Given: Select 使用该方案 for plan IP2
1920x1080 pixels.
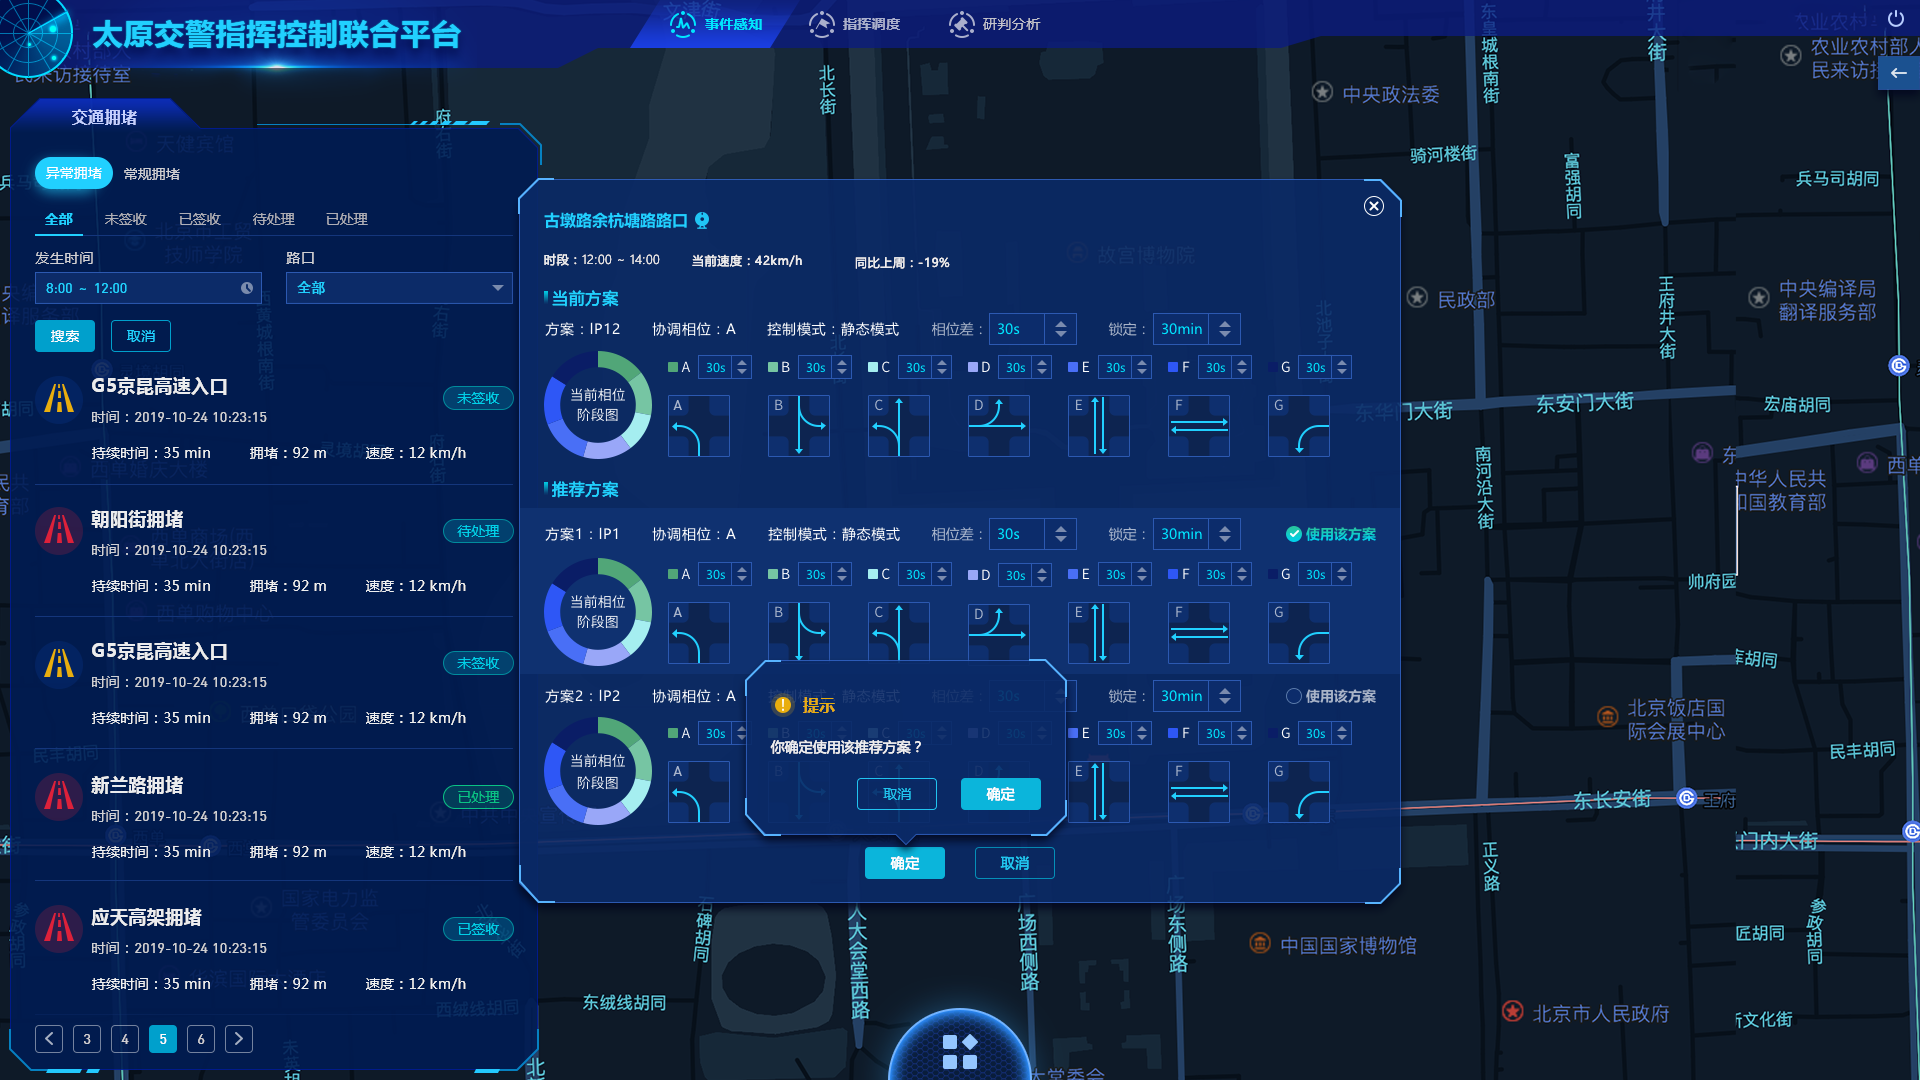Looking at the screenshot, I should (x=1330, y=696).
